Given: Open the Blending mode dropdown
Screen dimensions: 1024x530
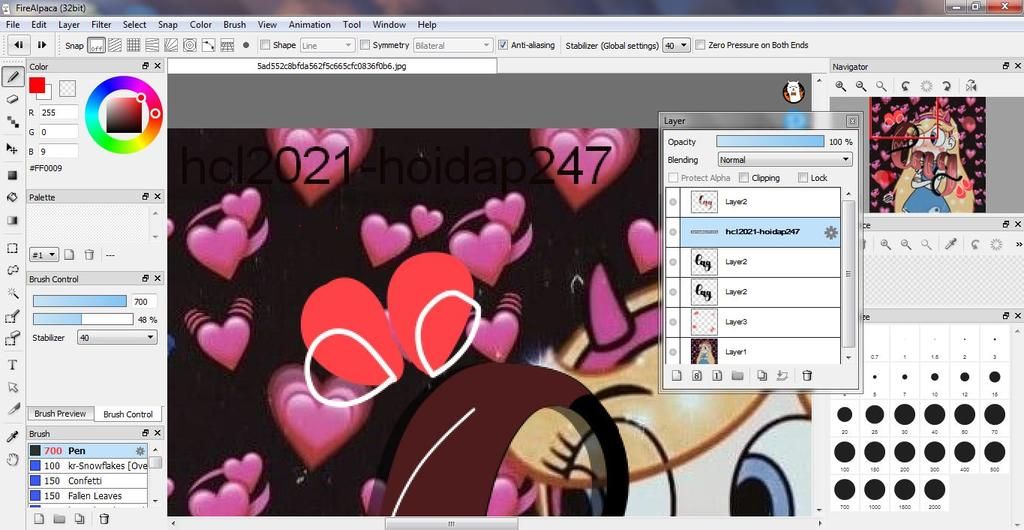Looking at the screenshot, I should pyautogui.click(x=785, y=160).
